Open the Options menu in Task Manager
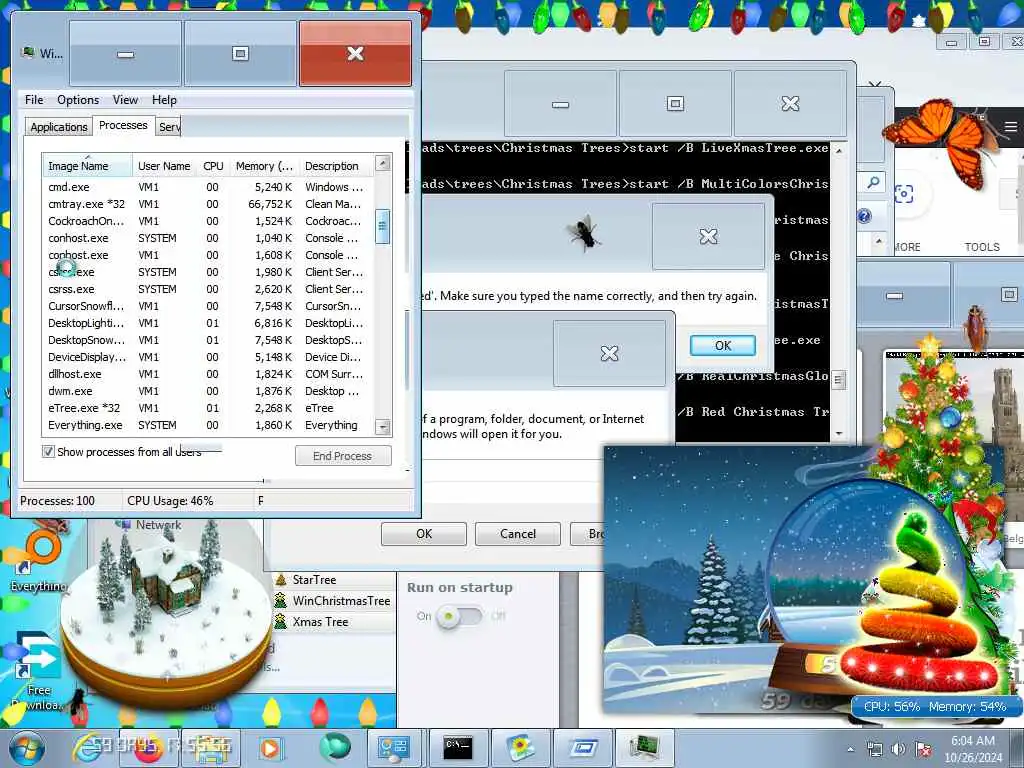 [78, 100]
